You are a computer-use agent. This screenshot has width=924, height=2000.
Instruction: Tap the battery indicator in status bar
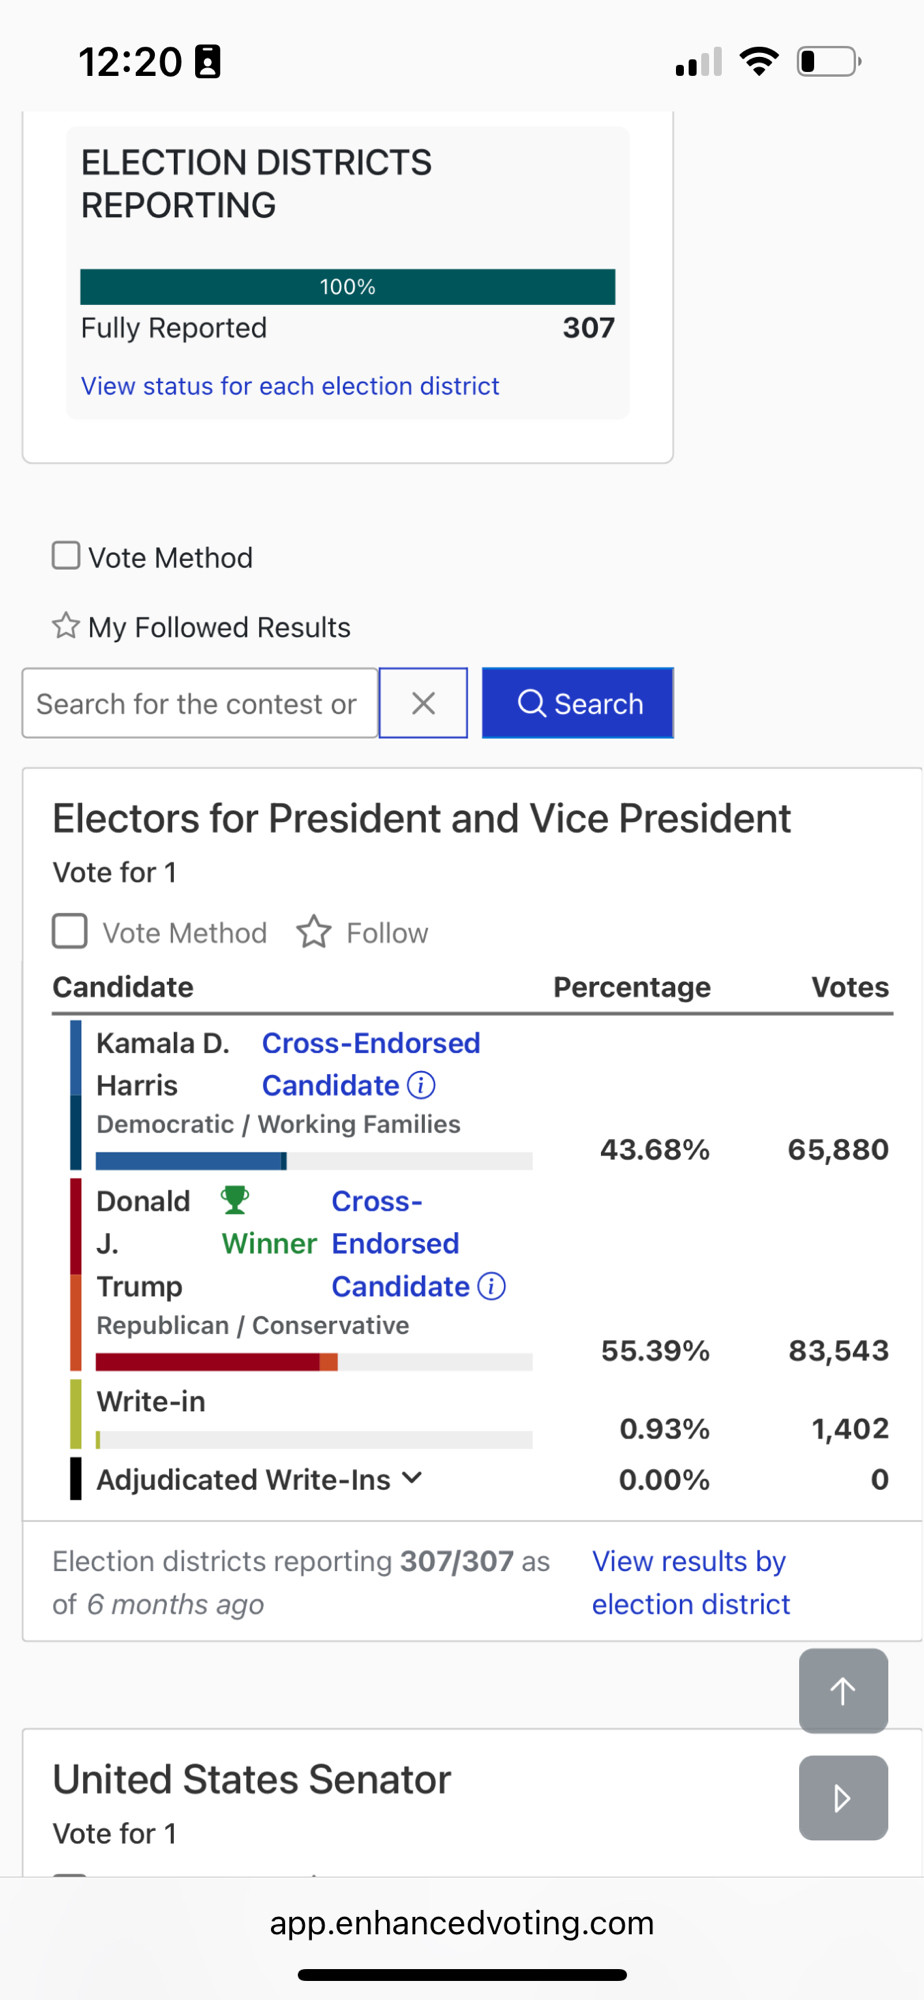[829, 62]
